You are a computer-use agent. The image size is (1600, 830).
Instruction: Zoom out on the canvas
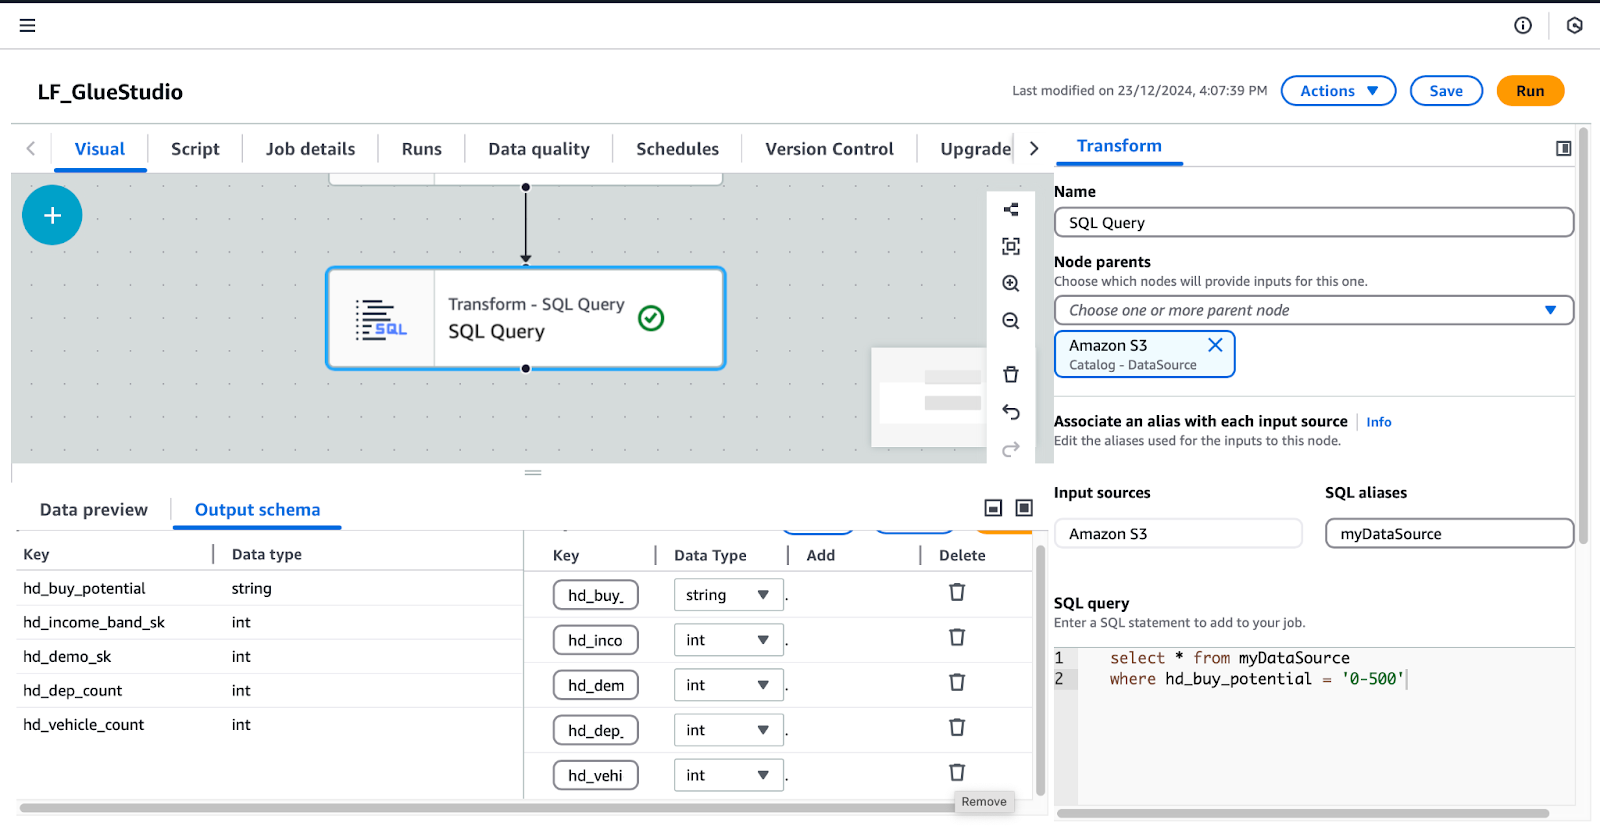click(x=1011, y=321)
